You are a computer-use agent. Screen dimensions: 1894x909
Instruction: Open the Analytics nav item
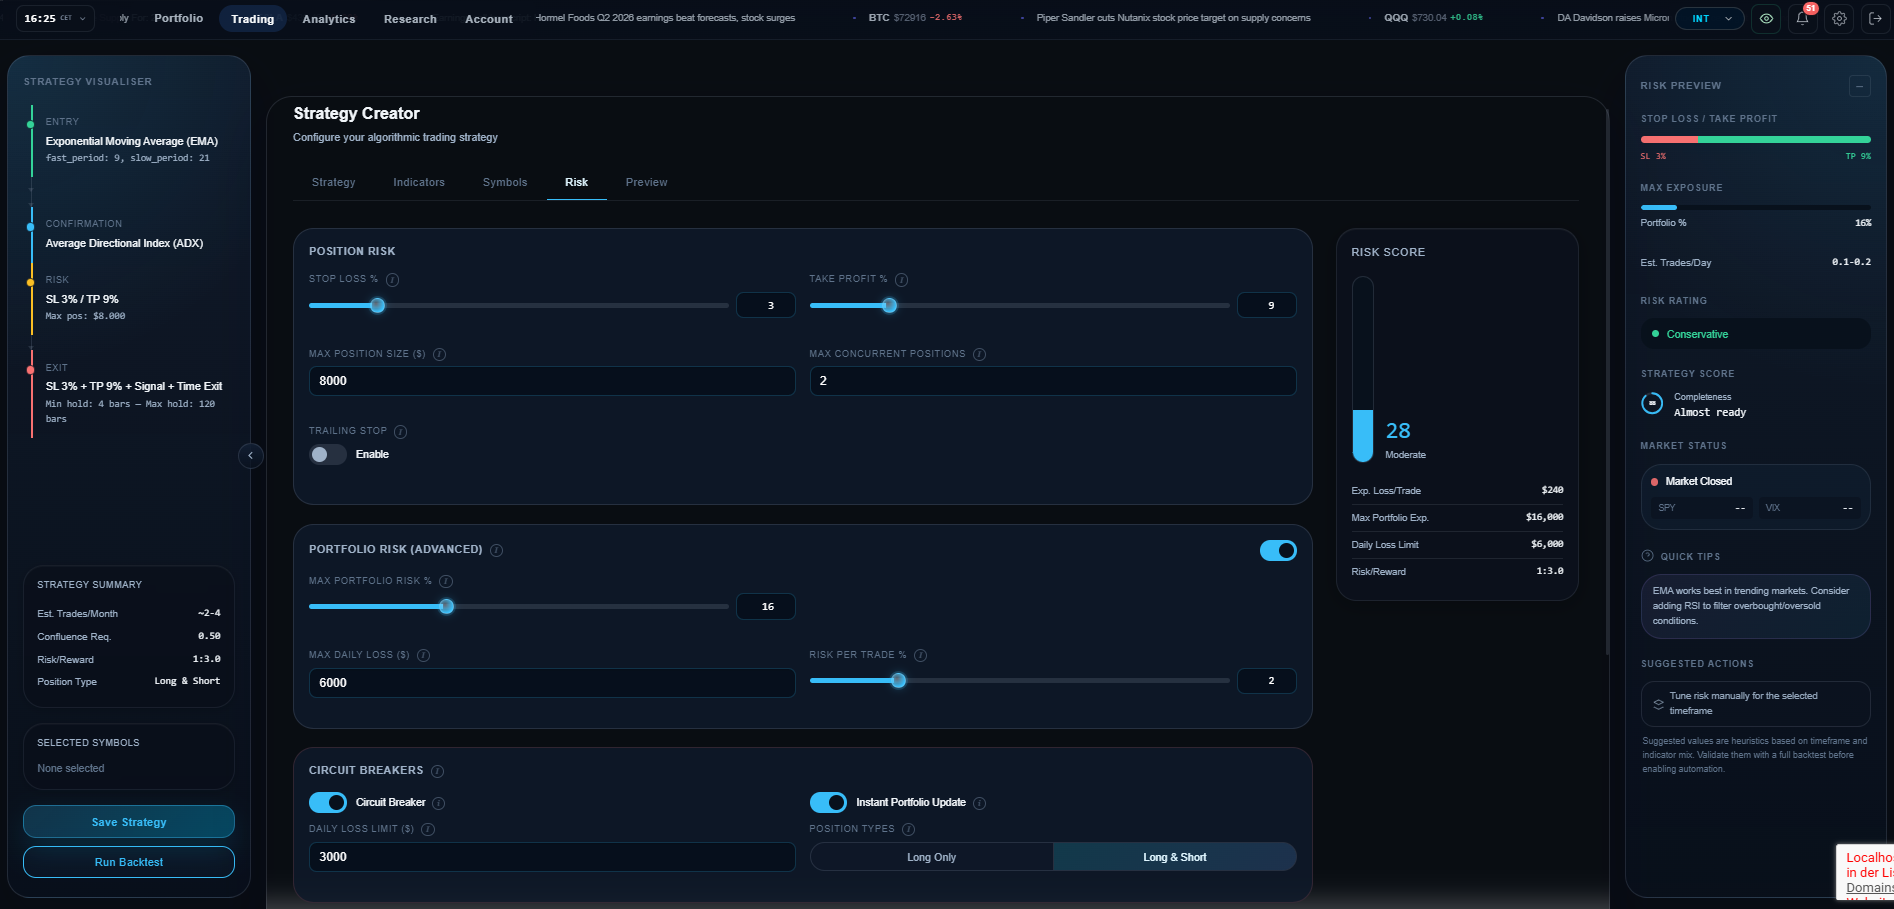(x=329, y=19)
